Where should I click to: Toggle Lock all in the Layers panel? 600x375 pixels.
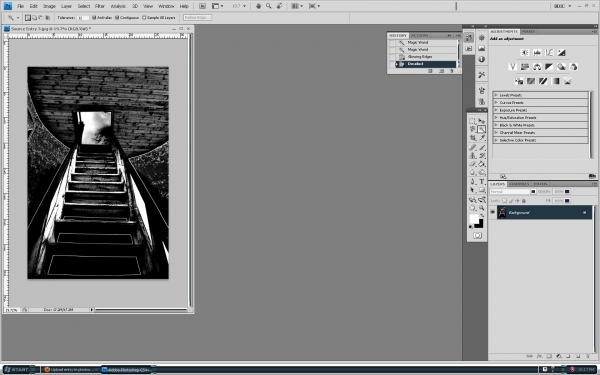(x=524, y=201)
